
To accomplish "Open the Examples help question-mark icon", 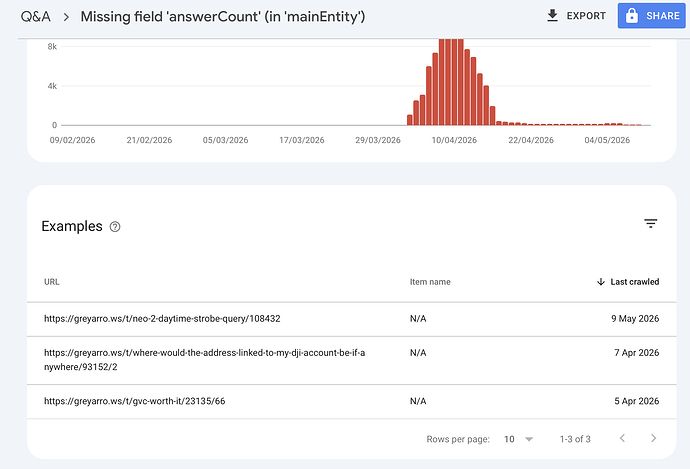I will coord(115,227).
